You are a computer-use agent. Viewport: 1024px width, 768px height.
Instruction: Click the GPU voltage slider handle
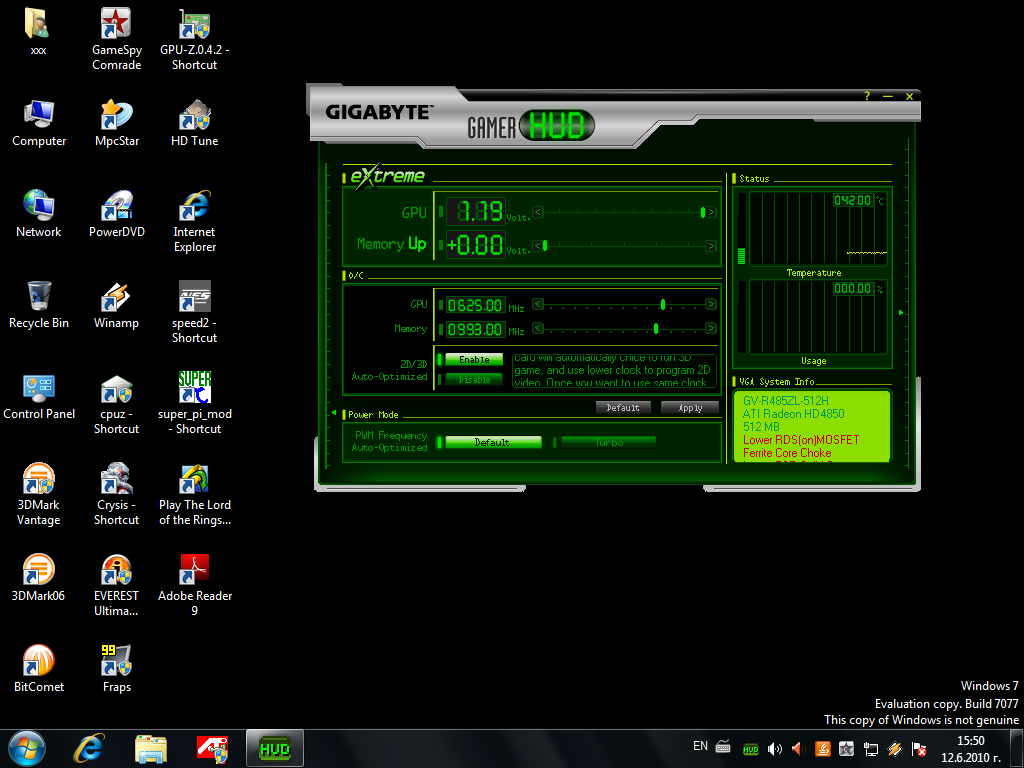[x=703, y=212]
